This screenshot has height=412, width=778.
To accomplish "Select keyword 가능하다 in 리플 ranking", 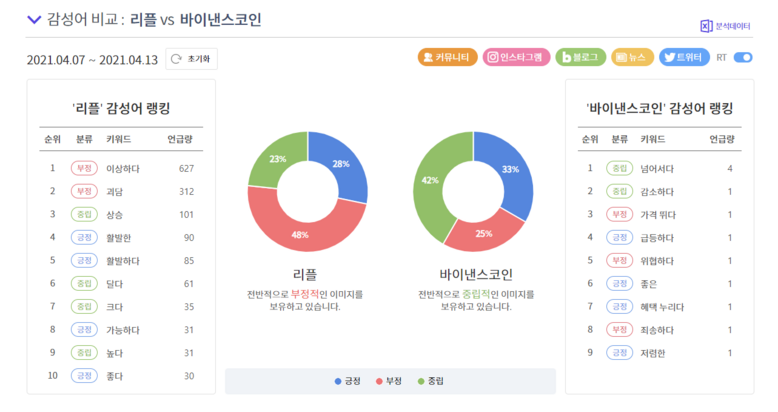I will pyautogui.click(x=123, y=330).
